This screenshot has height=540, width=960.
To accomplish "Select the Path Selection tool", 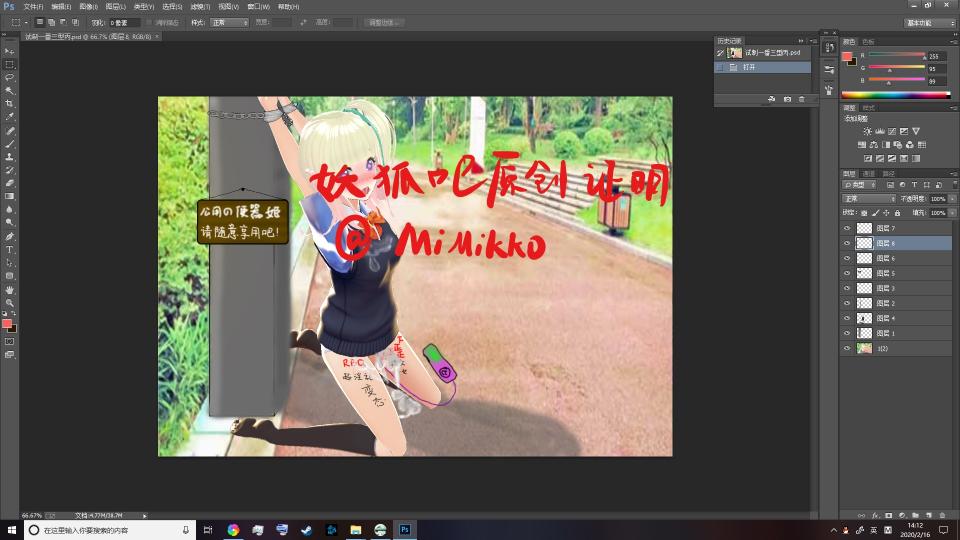I will (x=9, y=263).
